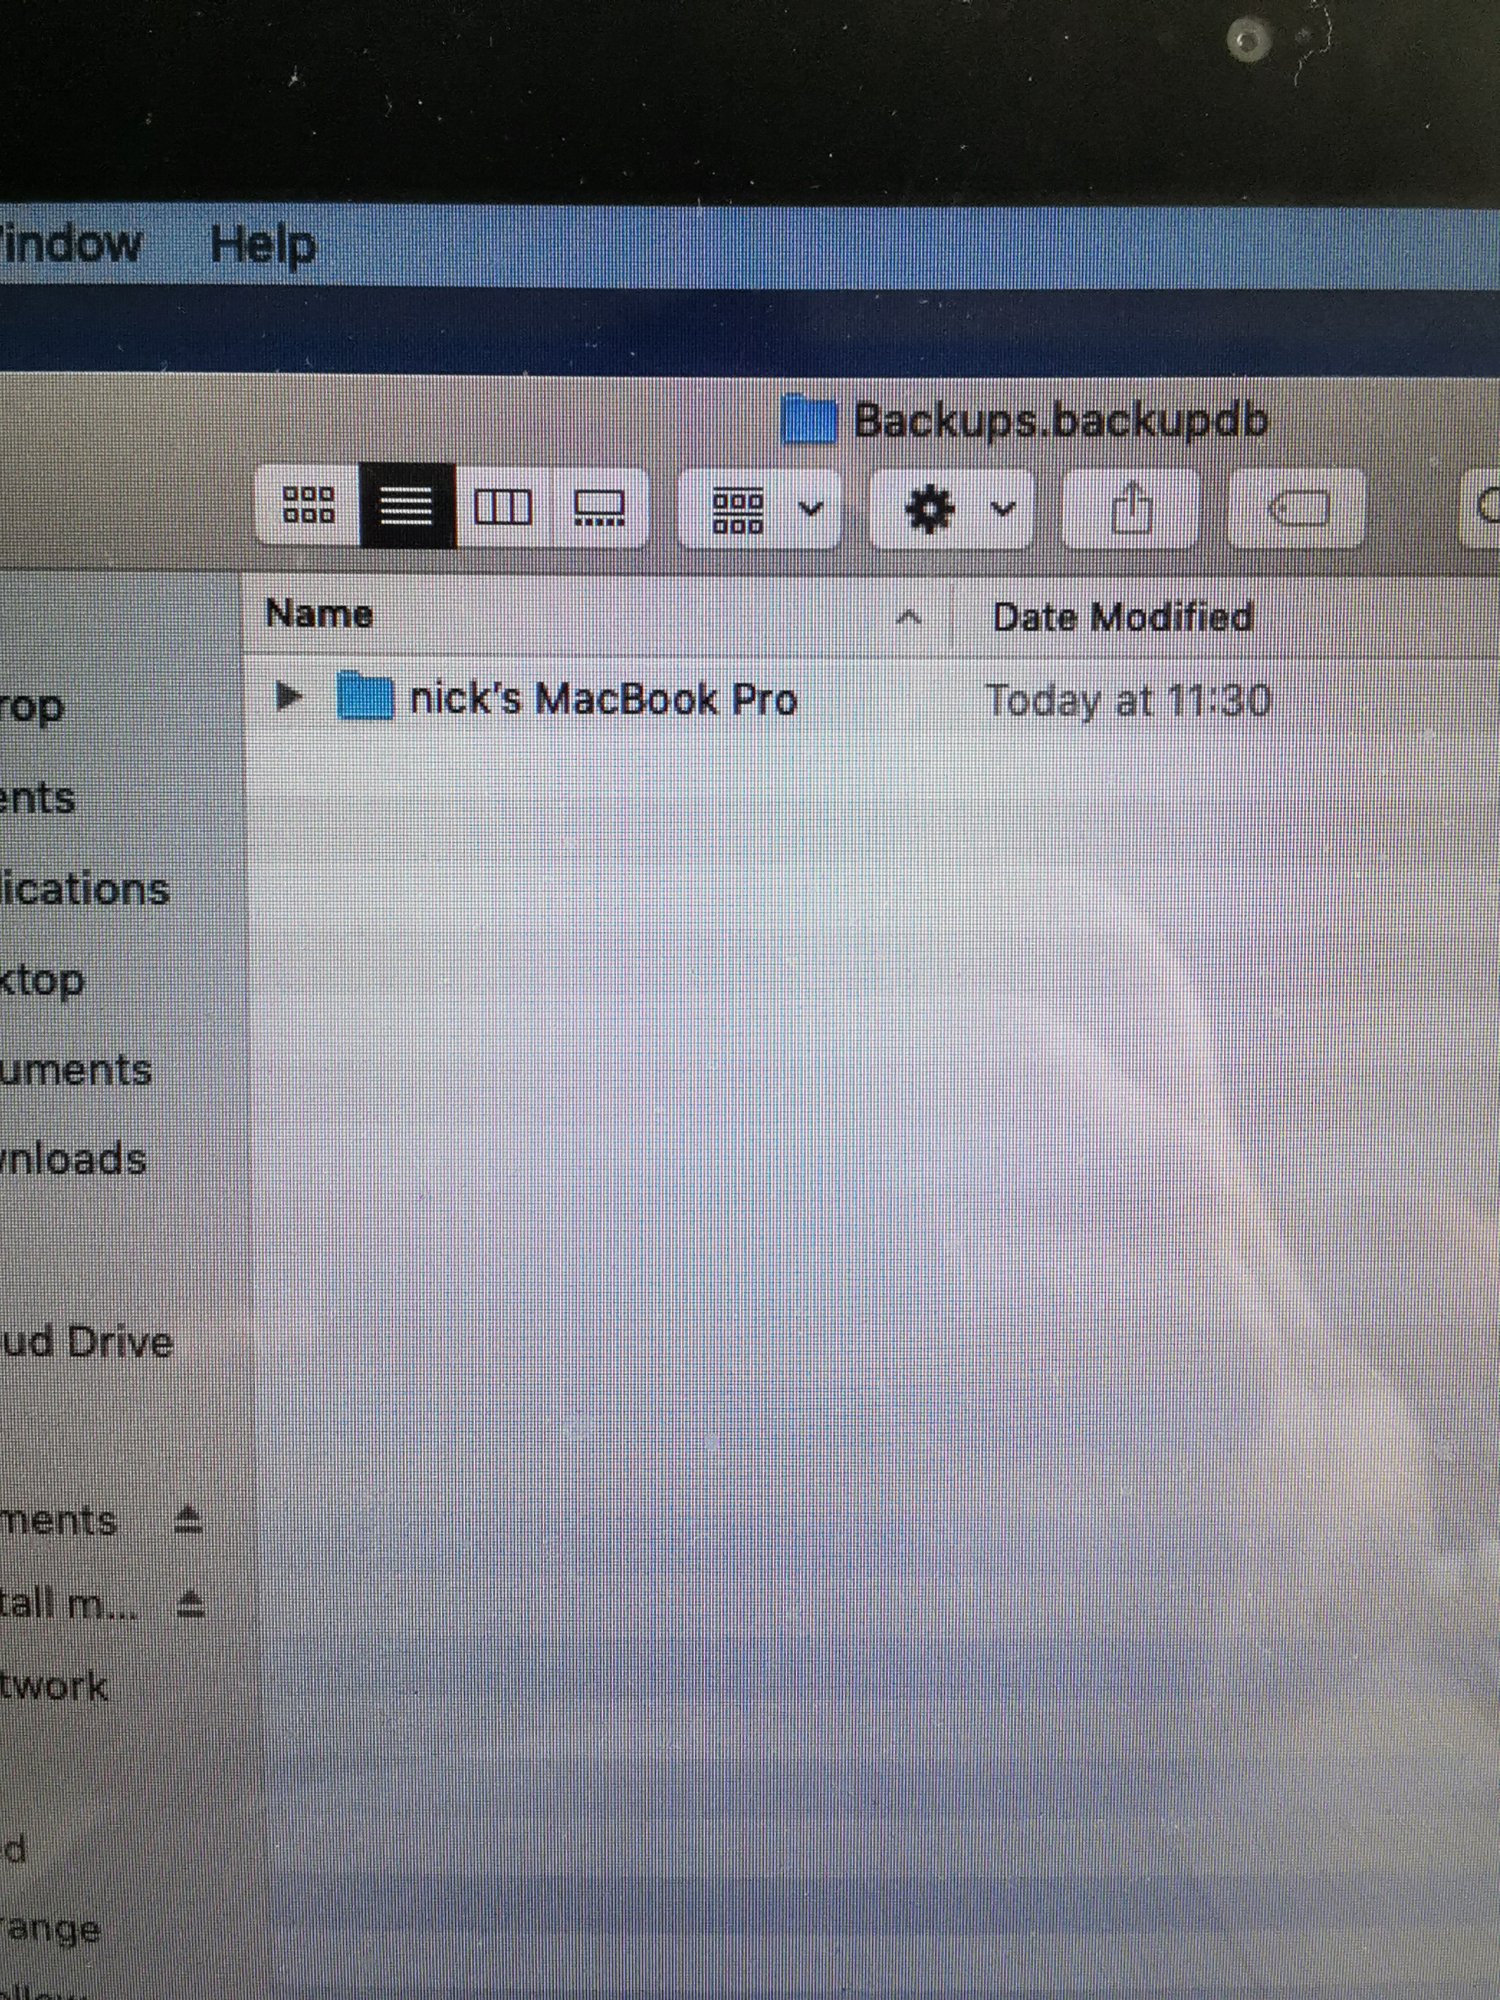Switch Finder to icon view

point(308,506)
